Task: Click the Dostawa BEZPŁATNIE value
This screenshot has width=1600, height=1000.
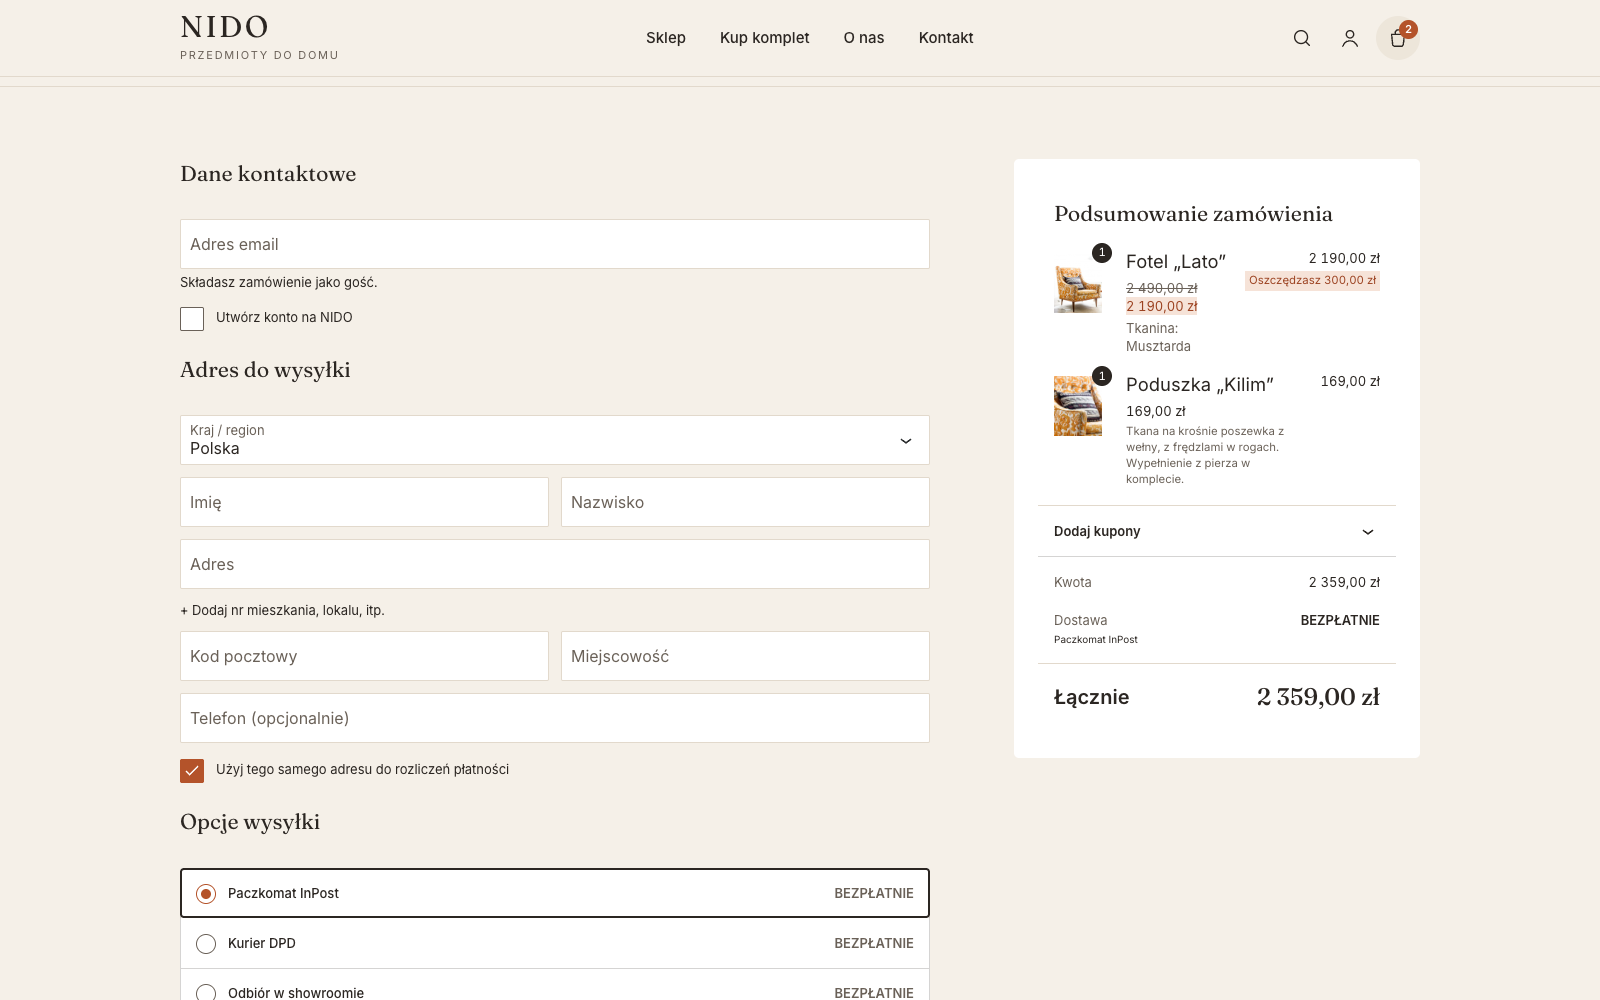Action: coord(1340,620)
